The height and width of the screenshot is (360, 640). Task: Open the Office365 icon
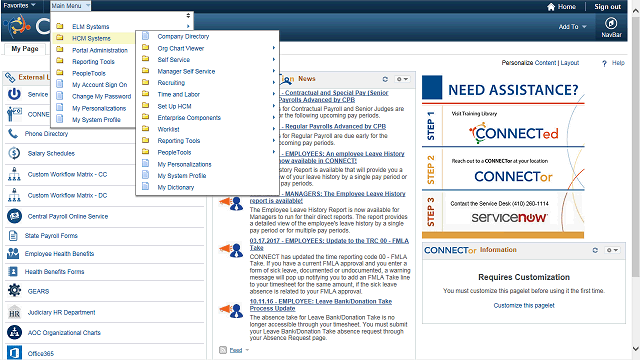[x=14, y=353]
